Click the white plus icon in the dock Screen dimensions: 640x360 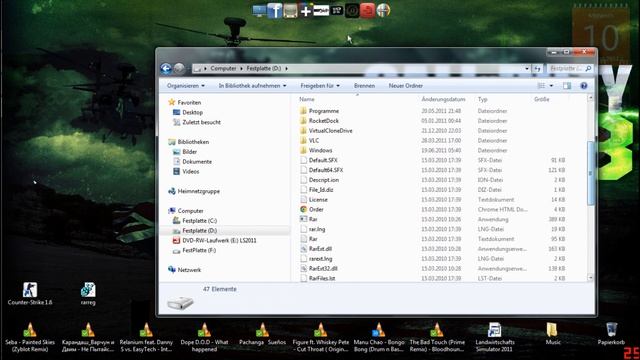coord(306,11)
